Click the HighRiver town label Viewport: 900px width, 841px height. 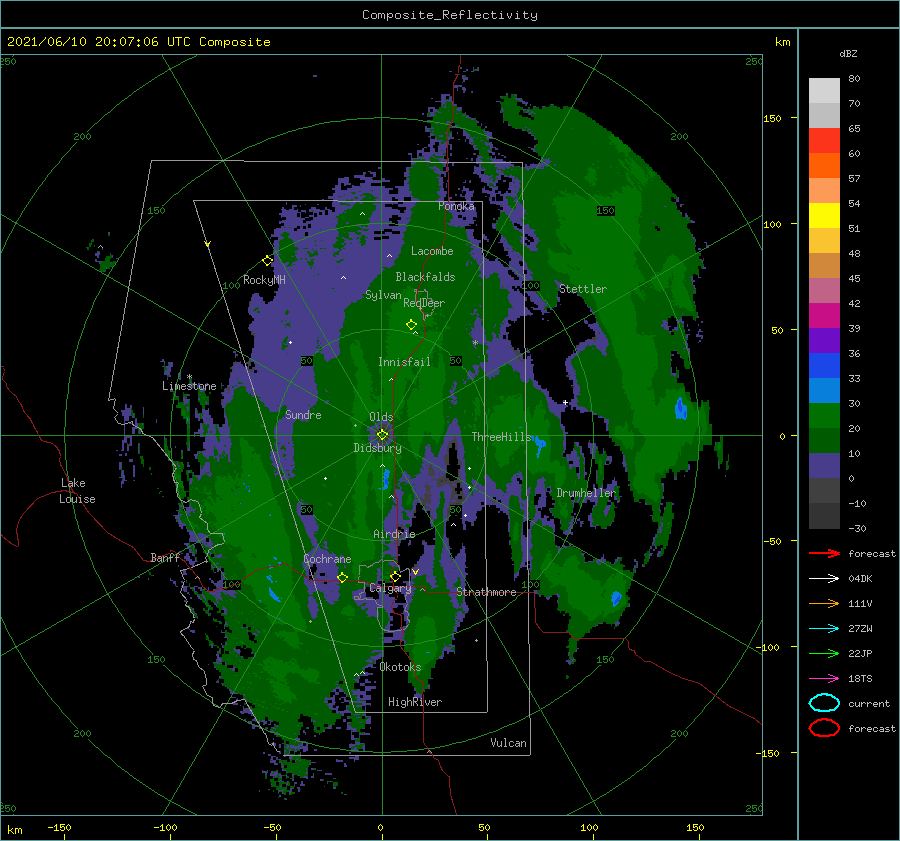(x=415, y=702)
